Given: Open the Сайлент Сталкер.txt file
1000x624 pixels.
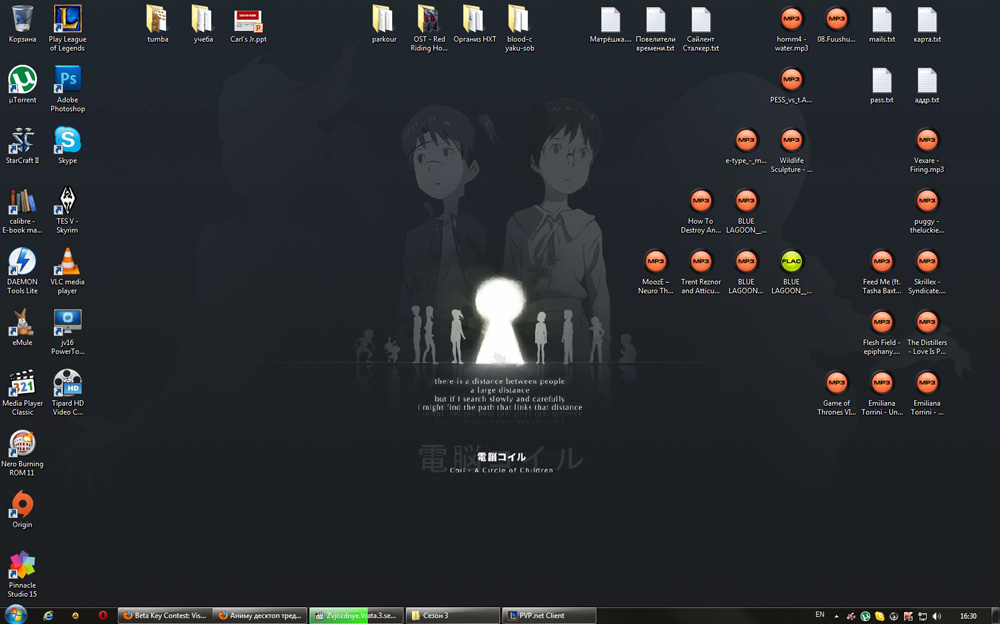Looking at the screenshot, I should (x=700, y=28).
